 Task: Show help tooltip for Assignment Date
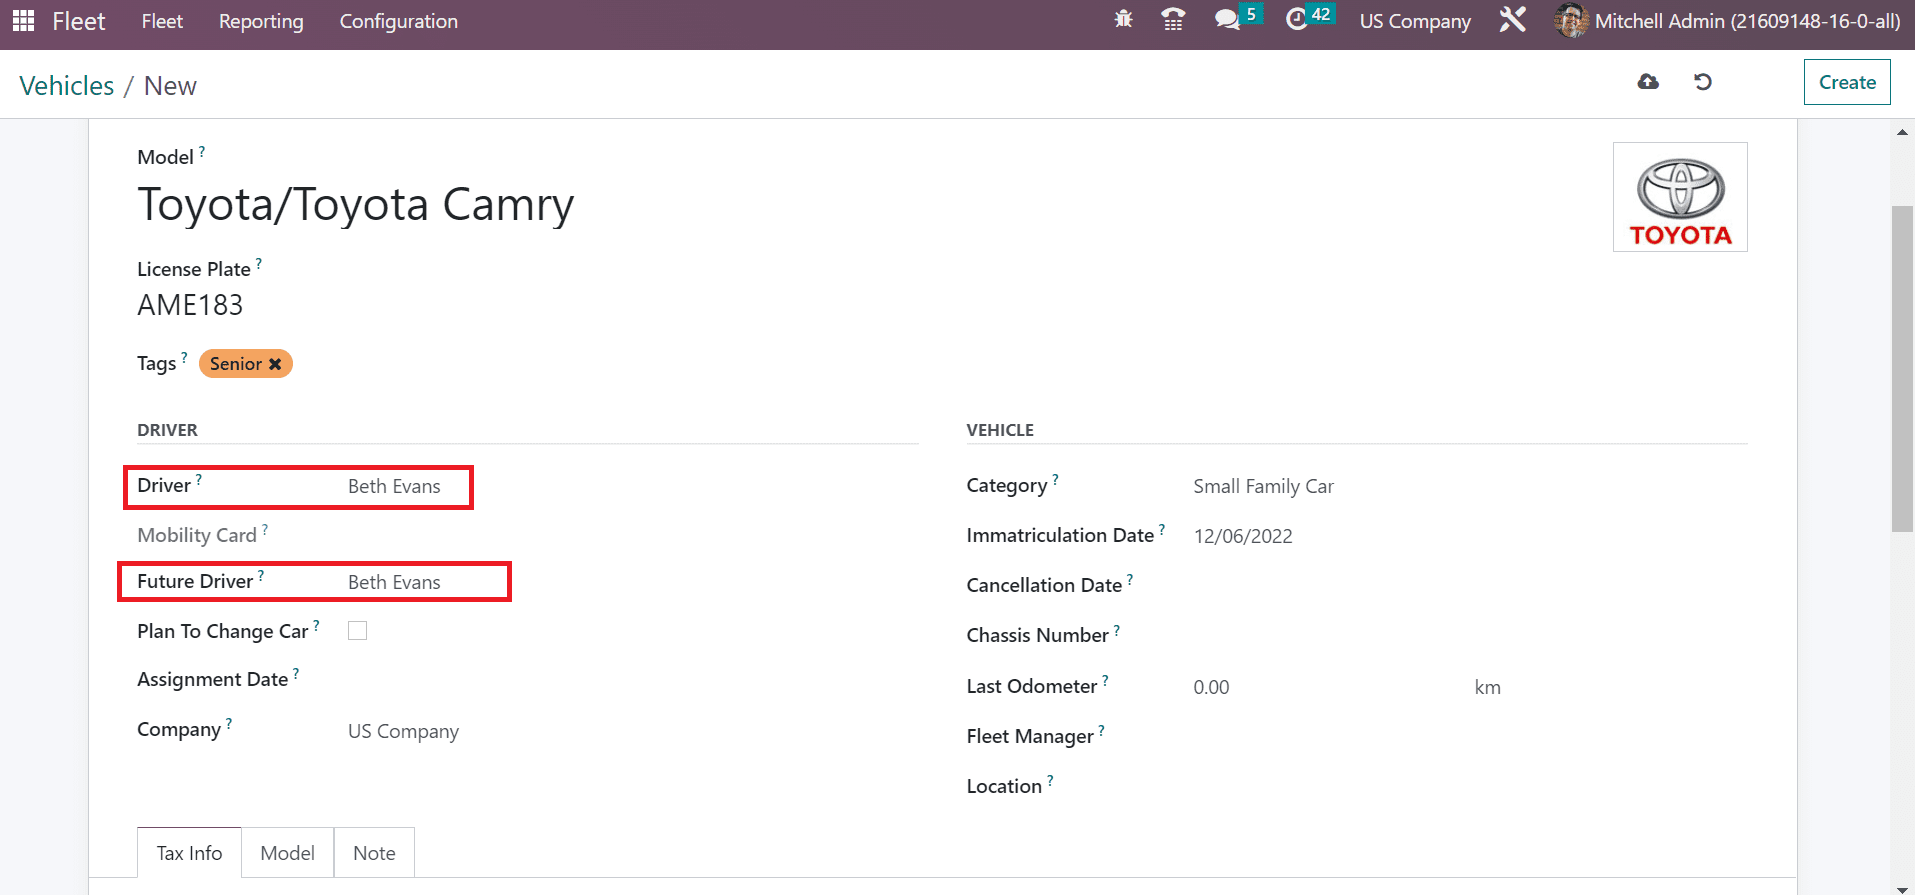coord(296,673)
